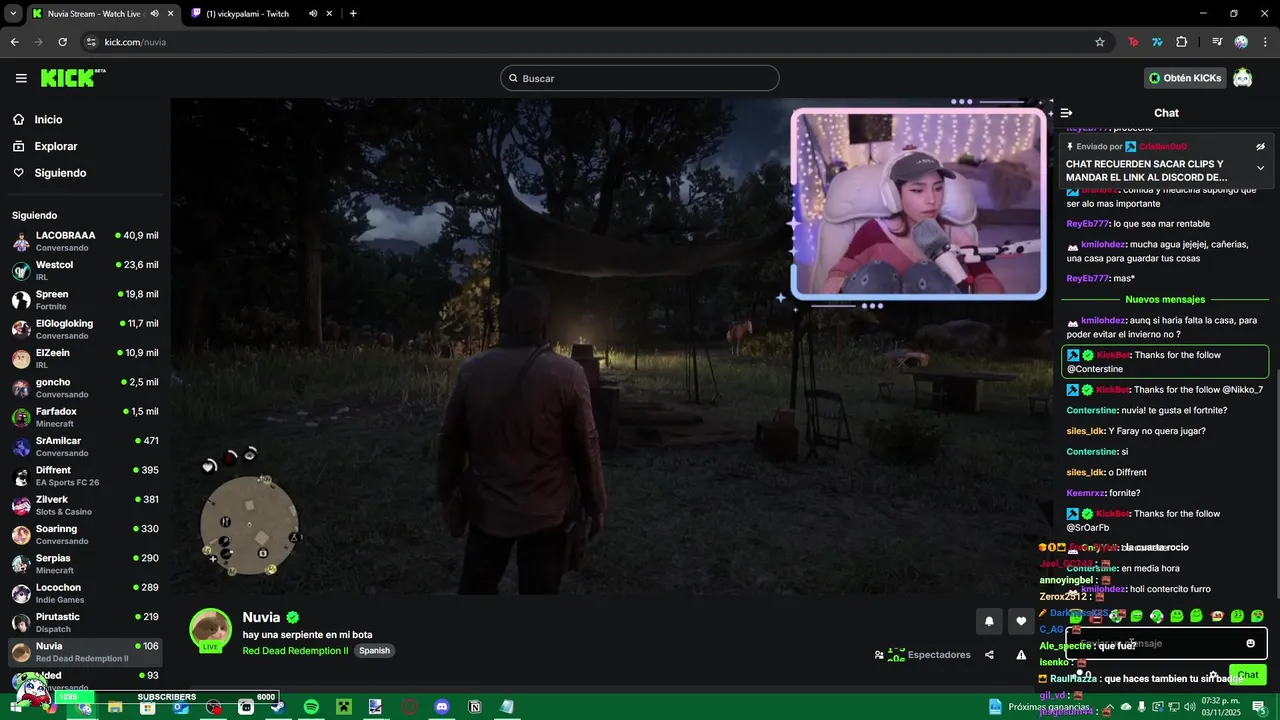This screenshot has width=1280, height=720.
Task: Open Farfadox channel in sidebar
Action: tap(85, 417)
